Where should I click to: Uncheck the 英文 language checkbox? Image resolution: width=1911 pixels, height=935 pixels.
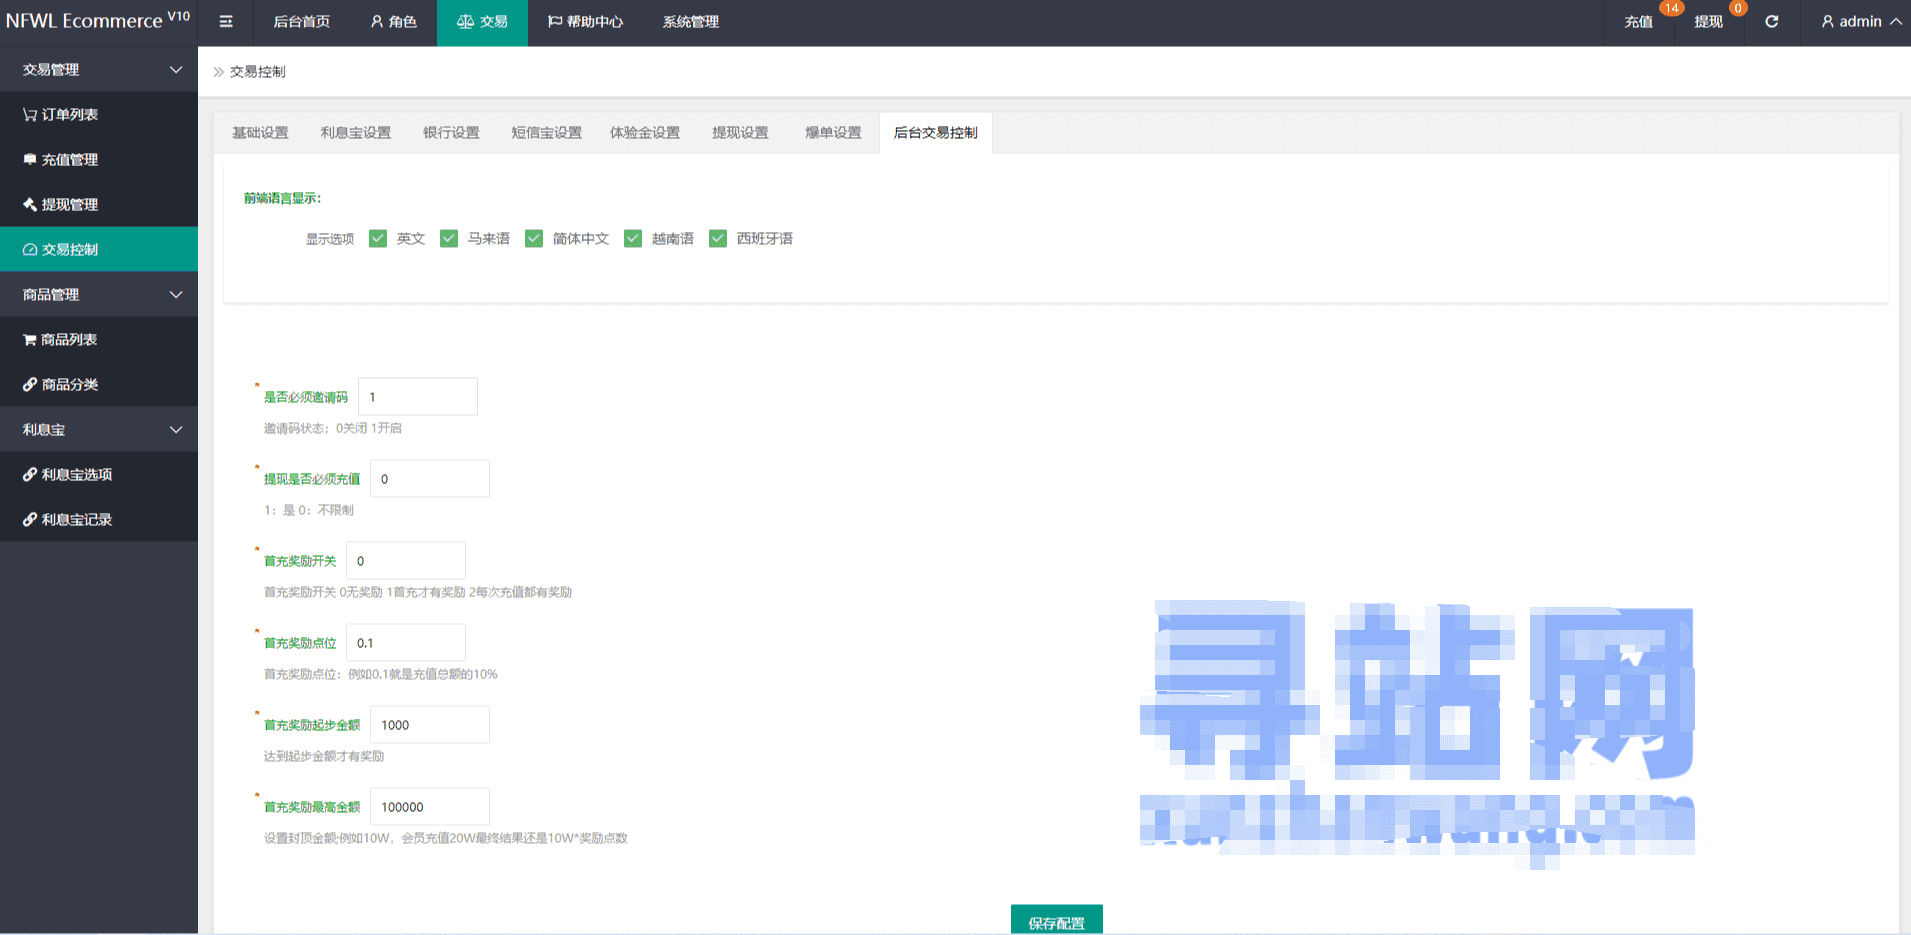[x=378, y=238]
